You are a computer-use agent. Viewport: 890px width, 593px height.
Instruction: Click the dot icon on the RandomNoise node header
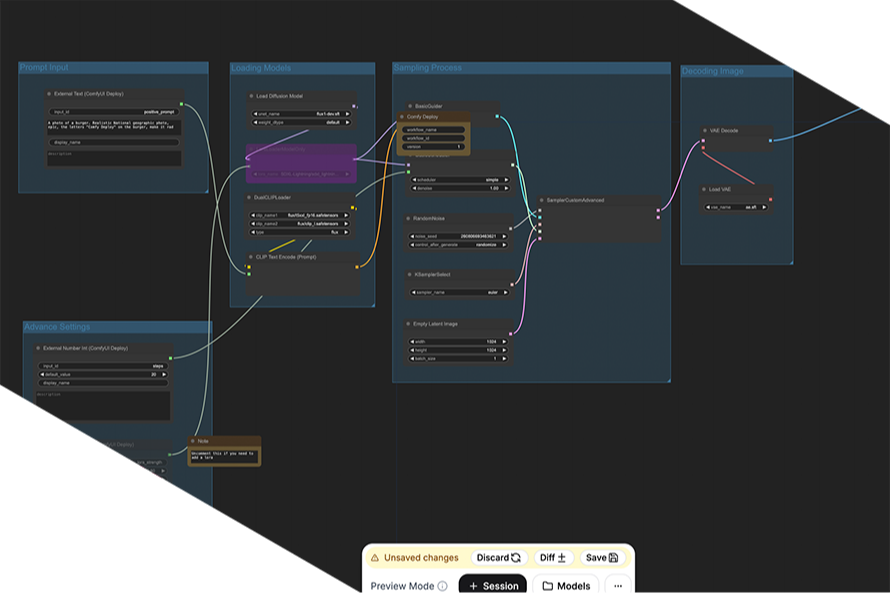point(407,218)
